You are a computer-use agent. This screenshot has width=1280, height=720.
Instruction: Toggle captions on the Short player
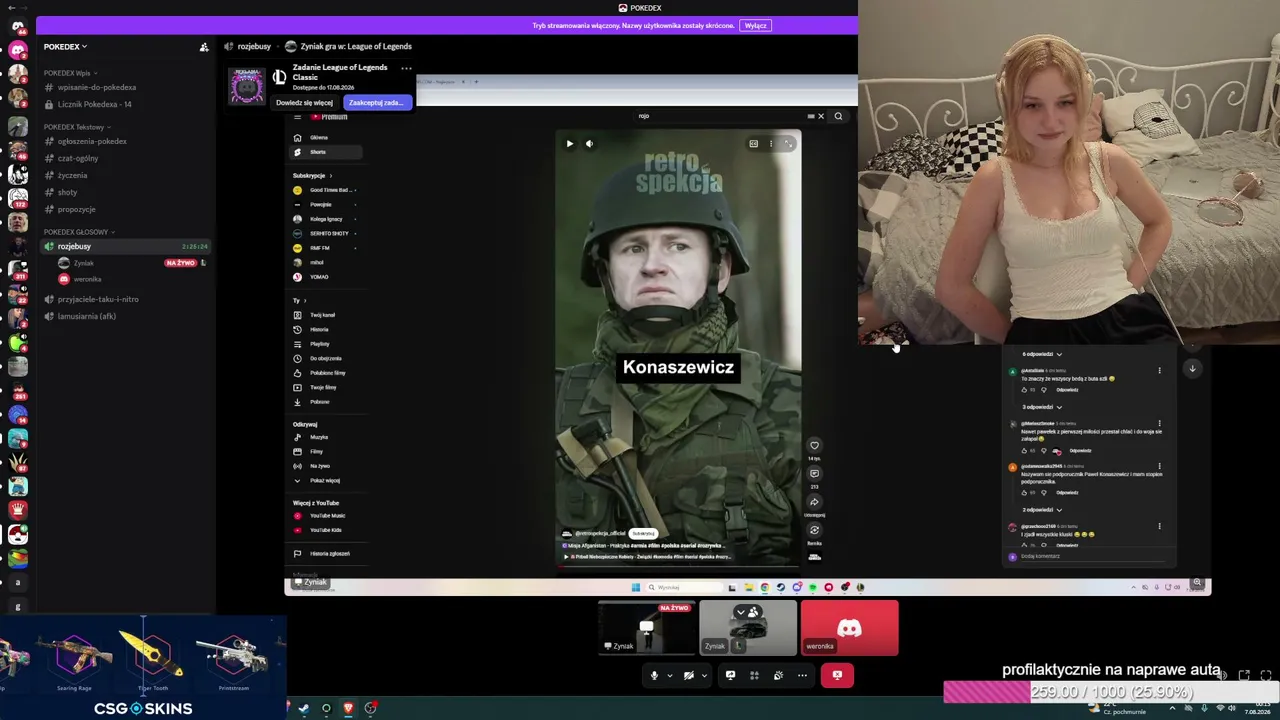(753, 144)
